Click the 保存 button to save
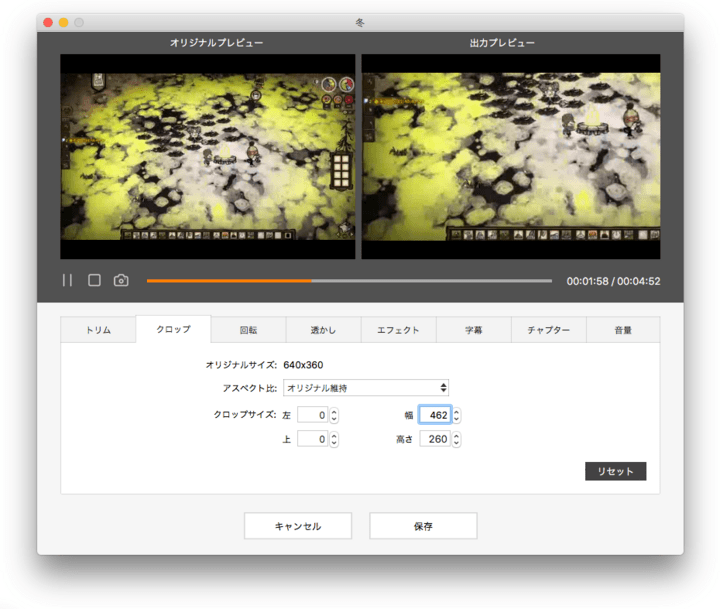 pyautogui.click(x=422, y=526)
